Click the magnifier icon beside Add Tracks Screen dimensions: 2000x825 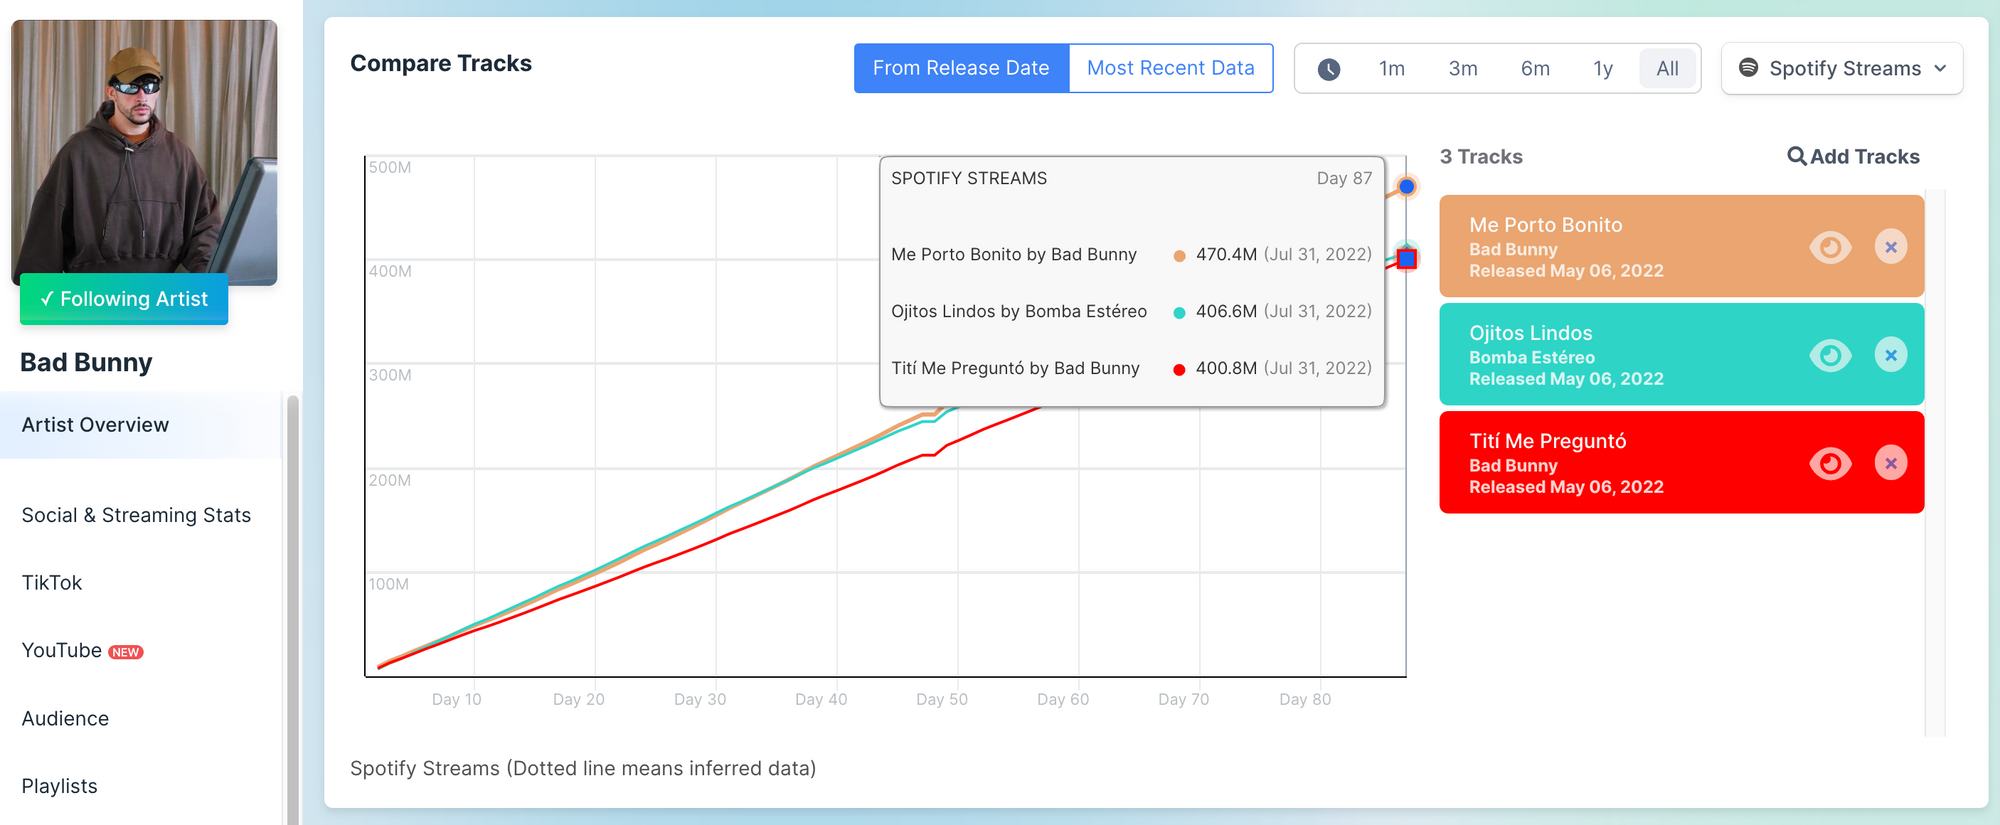[x=1797, y=156]
